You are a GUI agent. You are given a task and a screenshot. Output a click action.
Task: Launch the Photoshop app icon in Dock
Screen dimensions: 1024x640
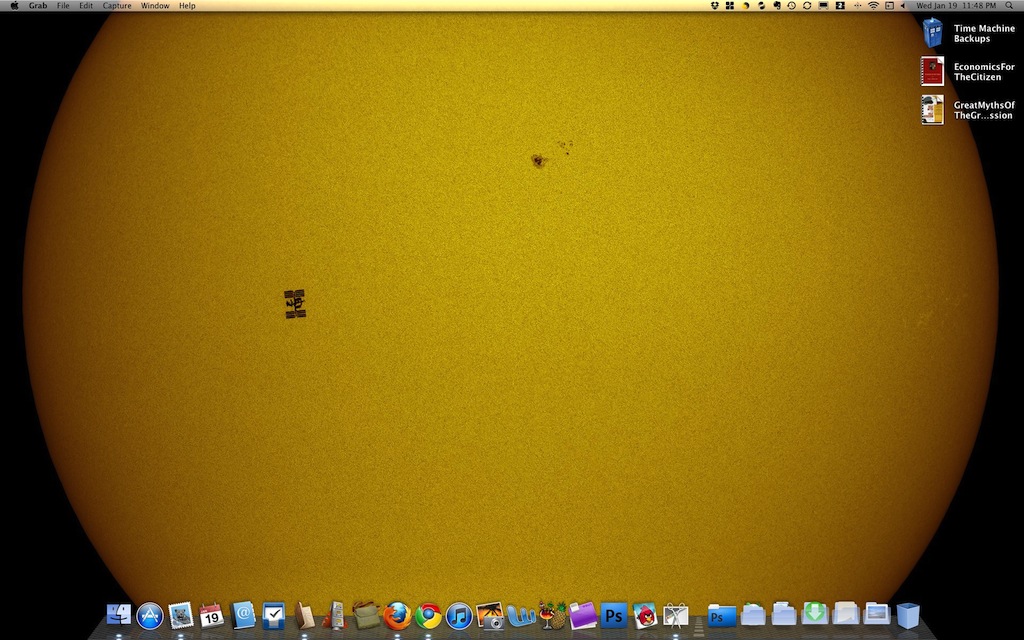(614, 615)
